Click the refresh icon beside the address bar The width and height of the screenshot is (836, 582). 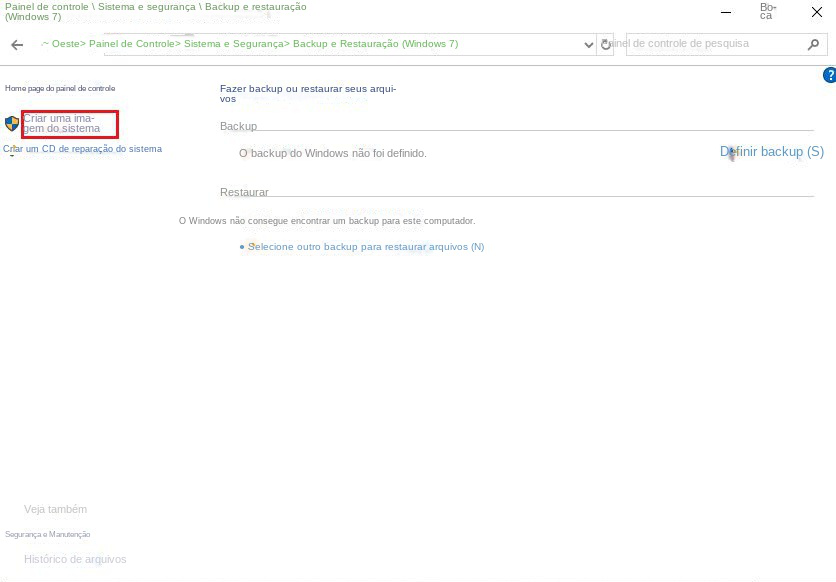coord(605,45)
